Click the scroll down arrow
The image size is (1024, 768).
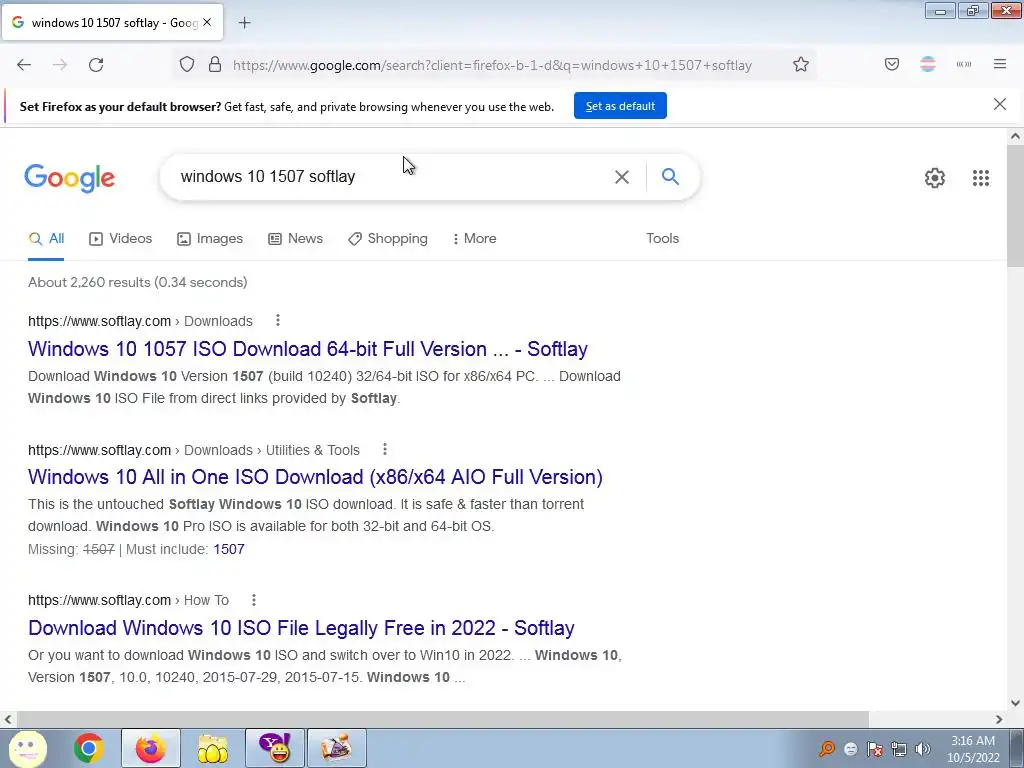[1015, 703]
